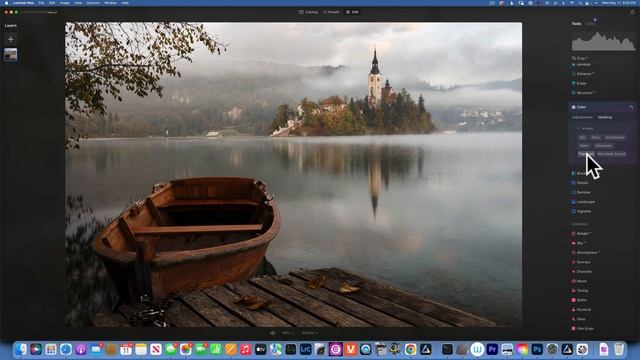Toggle the Water mask option
The height and width of the screenshot is (360, 640).
click(584, 146)
